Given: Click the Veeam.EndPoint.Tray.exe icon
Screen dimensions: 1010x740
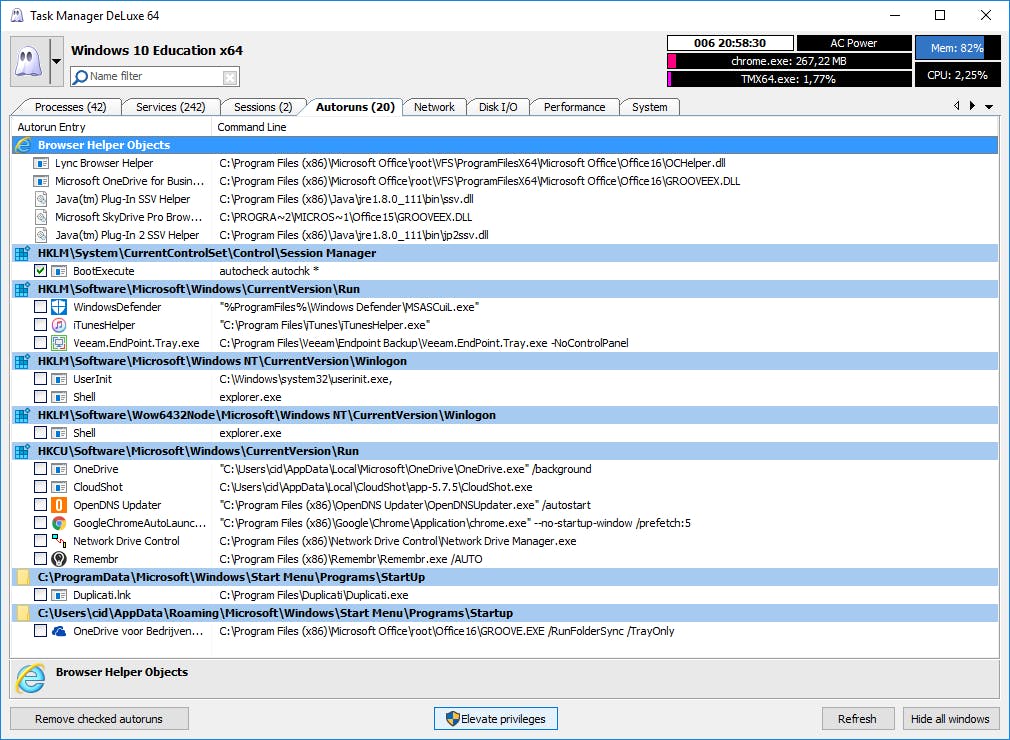Looking at the screenshot, I should (x=59, y=343).
